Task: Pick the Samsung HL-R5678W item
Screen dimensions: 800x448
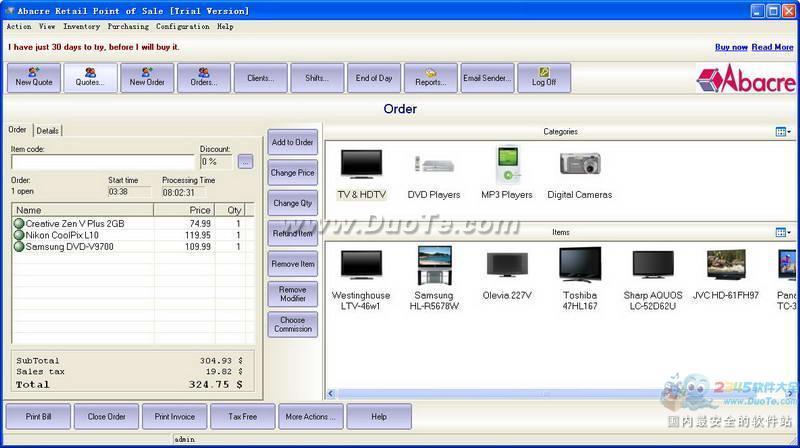Action: coord(434,279)
